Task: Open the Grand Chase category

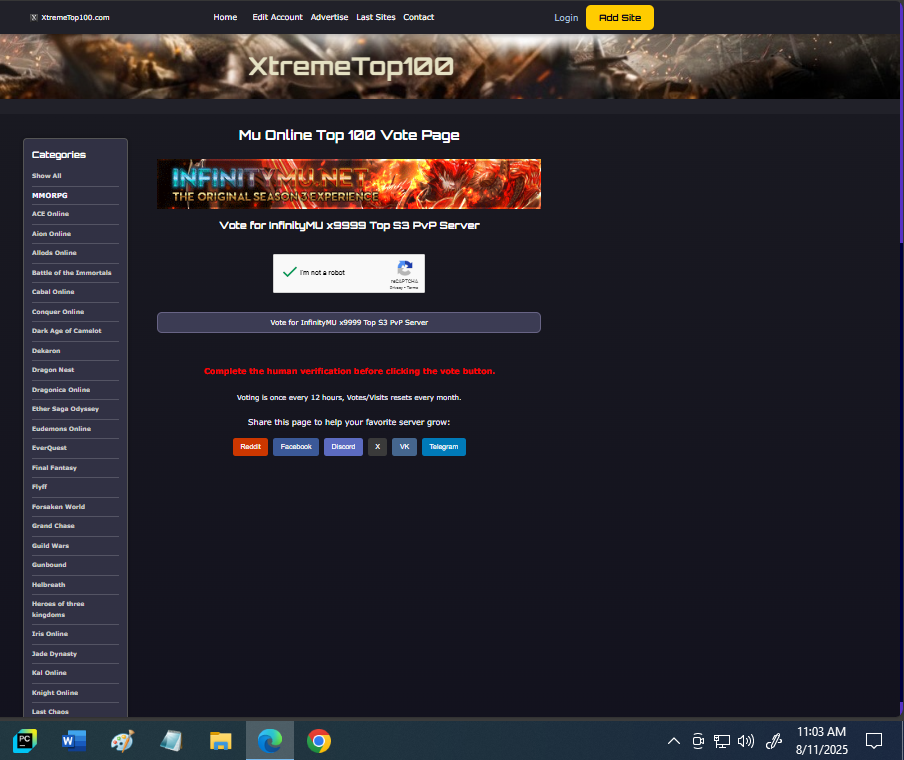Action: (x=53, y=526)
